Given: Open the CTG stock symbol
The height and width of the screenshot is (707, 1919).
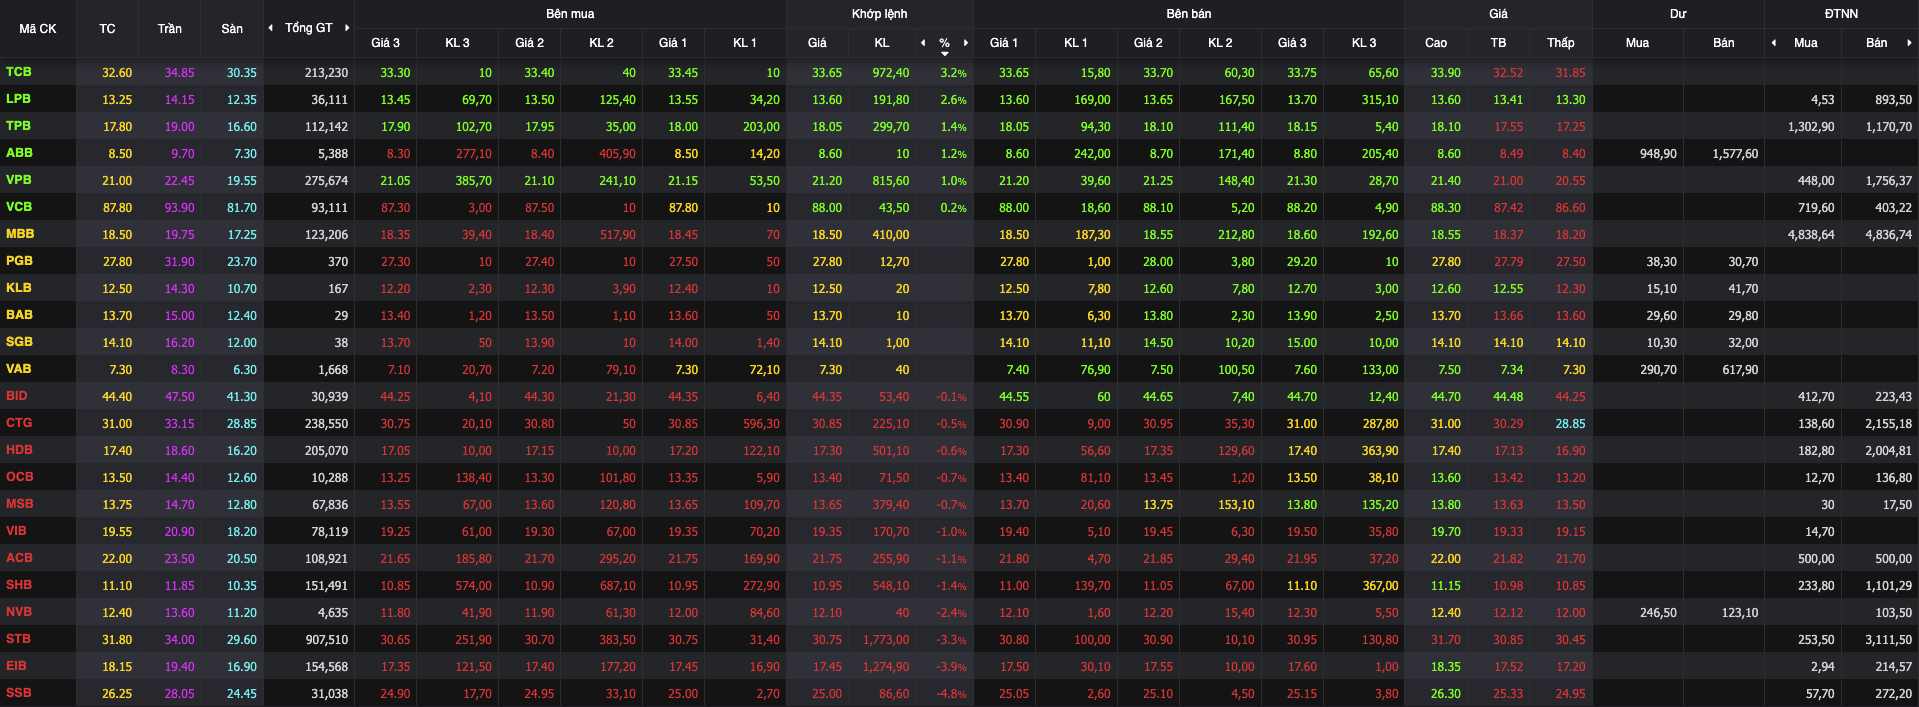Looking at the screenshot, I should pos(19,423).
